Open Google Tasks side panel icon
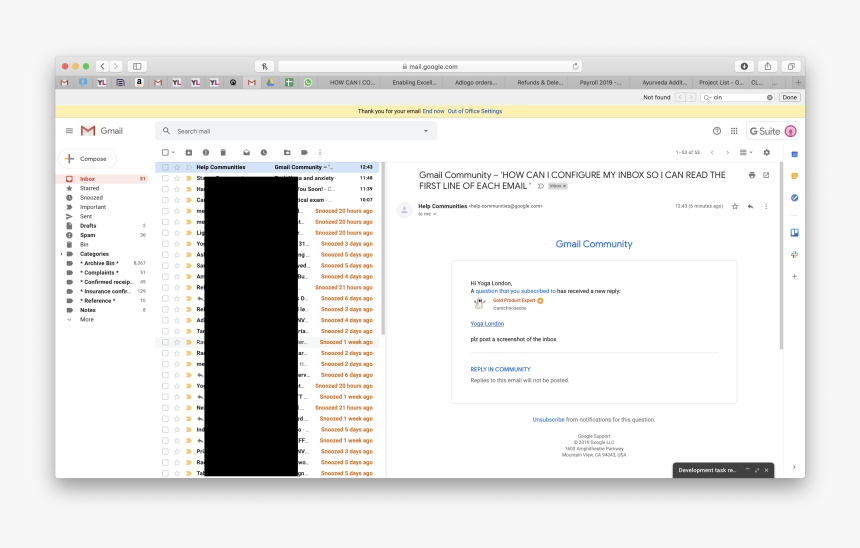Viewport: 860px width, 548px height. point(794,197)
